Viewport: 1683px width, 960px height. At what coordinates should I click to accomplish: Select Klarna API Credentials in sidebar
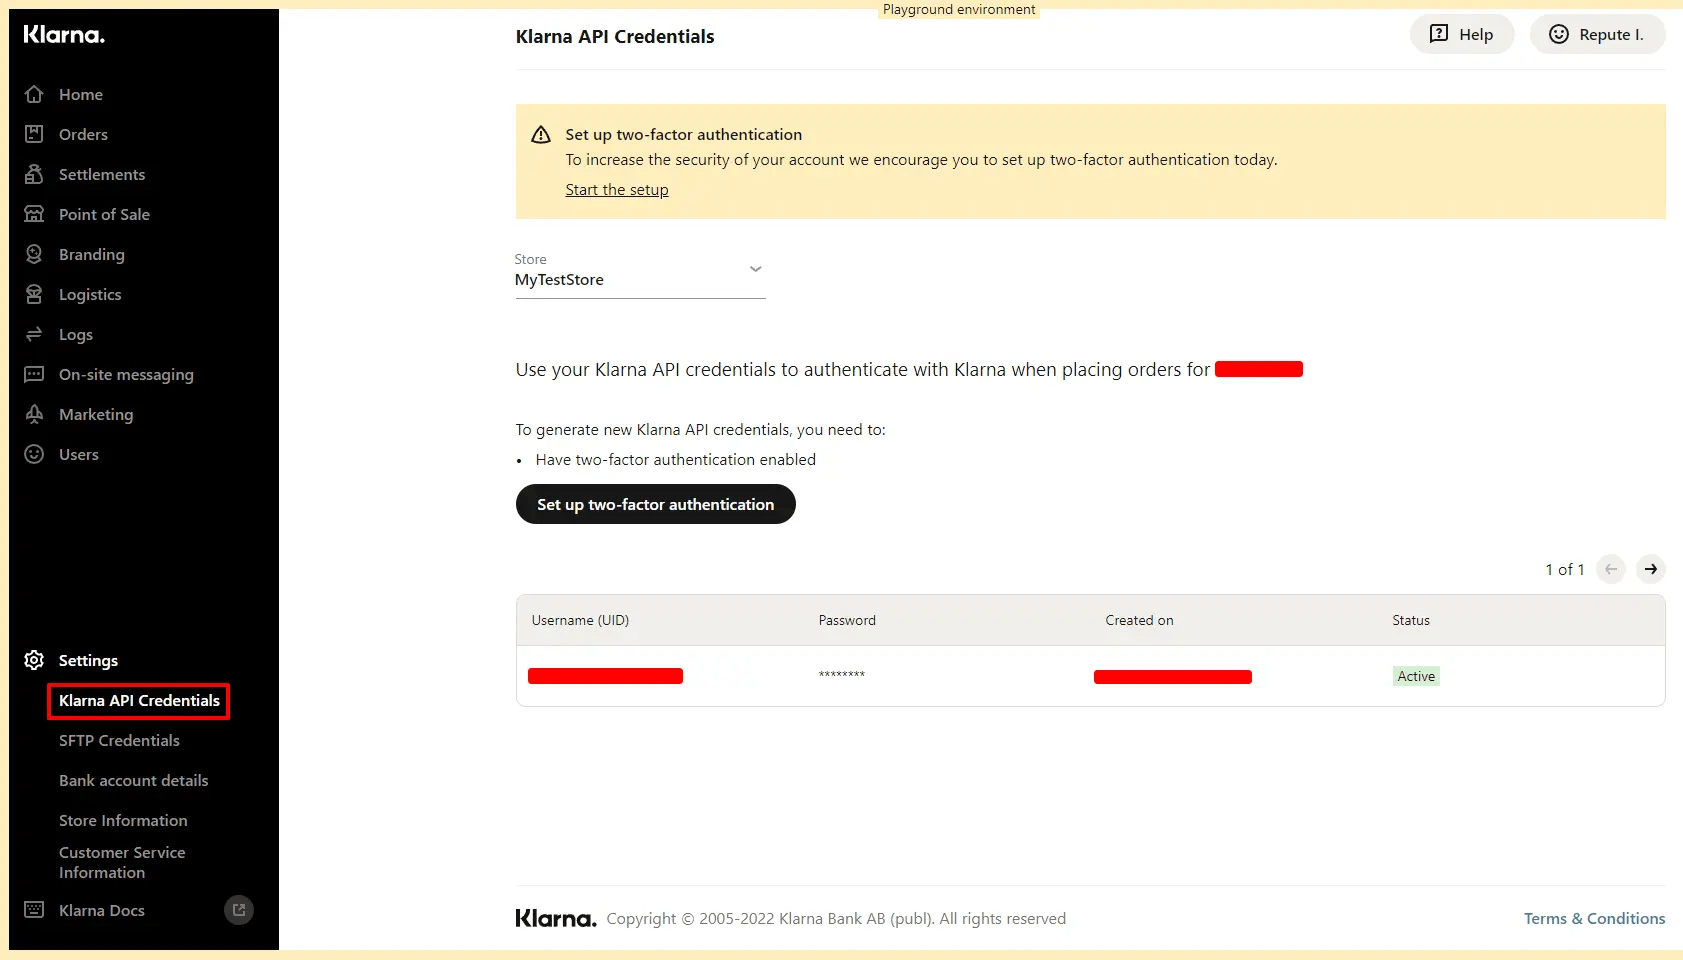(138, 701)
